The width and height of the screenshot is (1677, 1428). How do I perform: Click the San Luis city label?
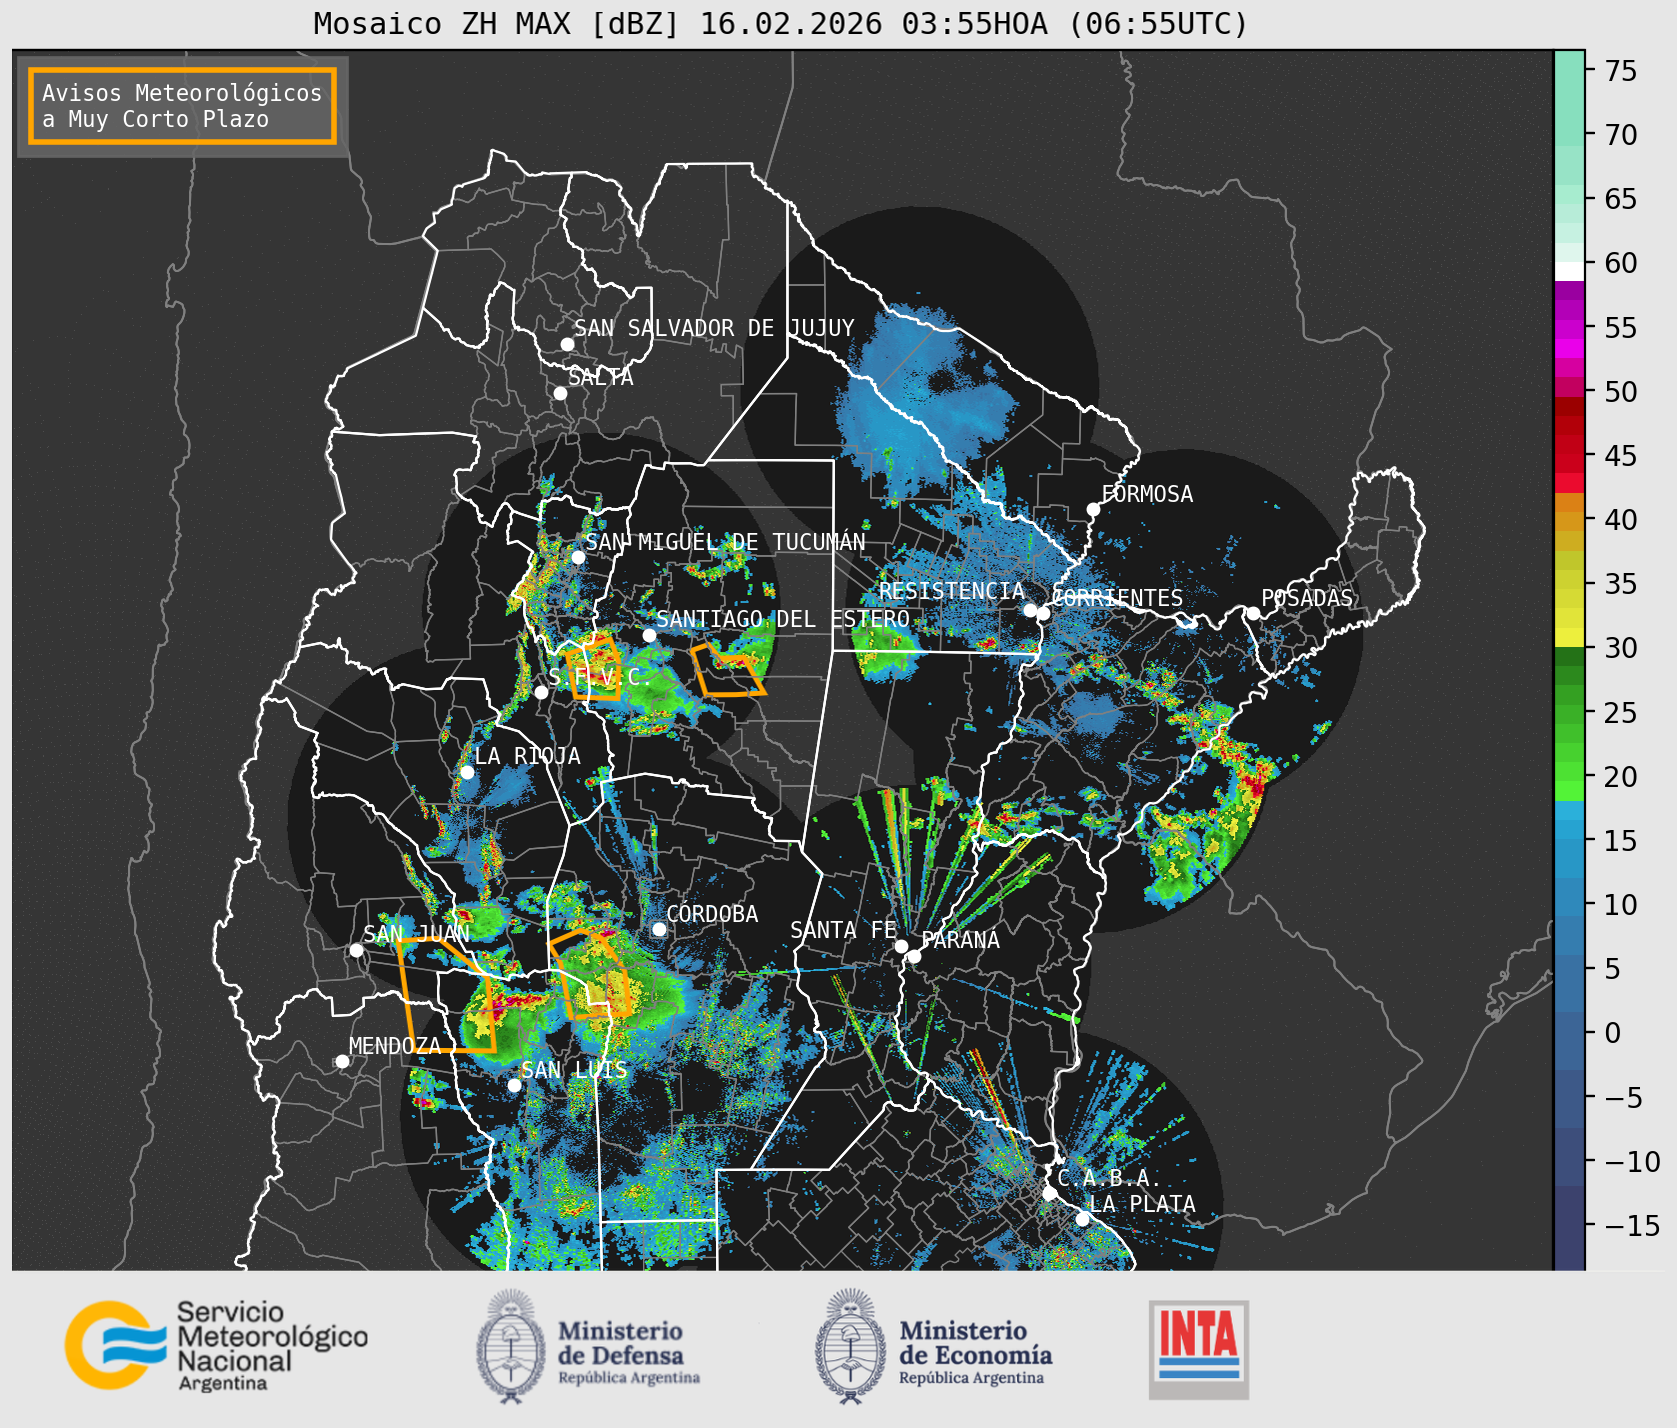coord(575,1070)
